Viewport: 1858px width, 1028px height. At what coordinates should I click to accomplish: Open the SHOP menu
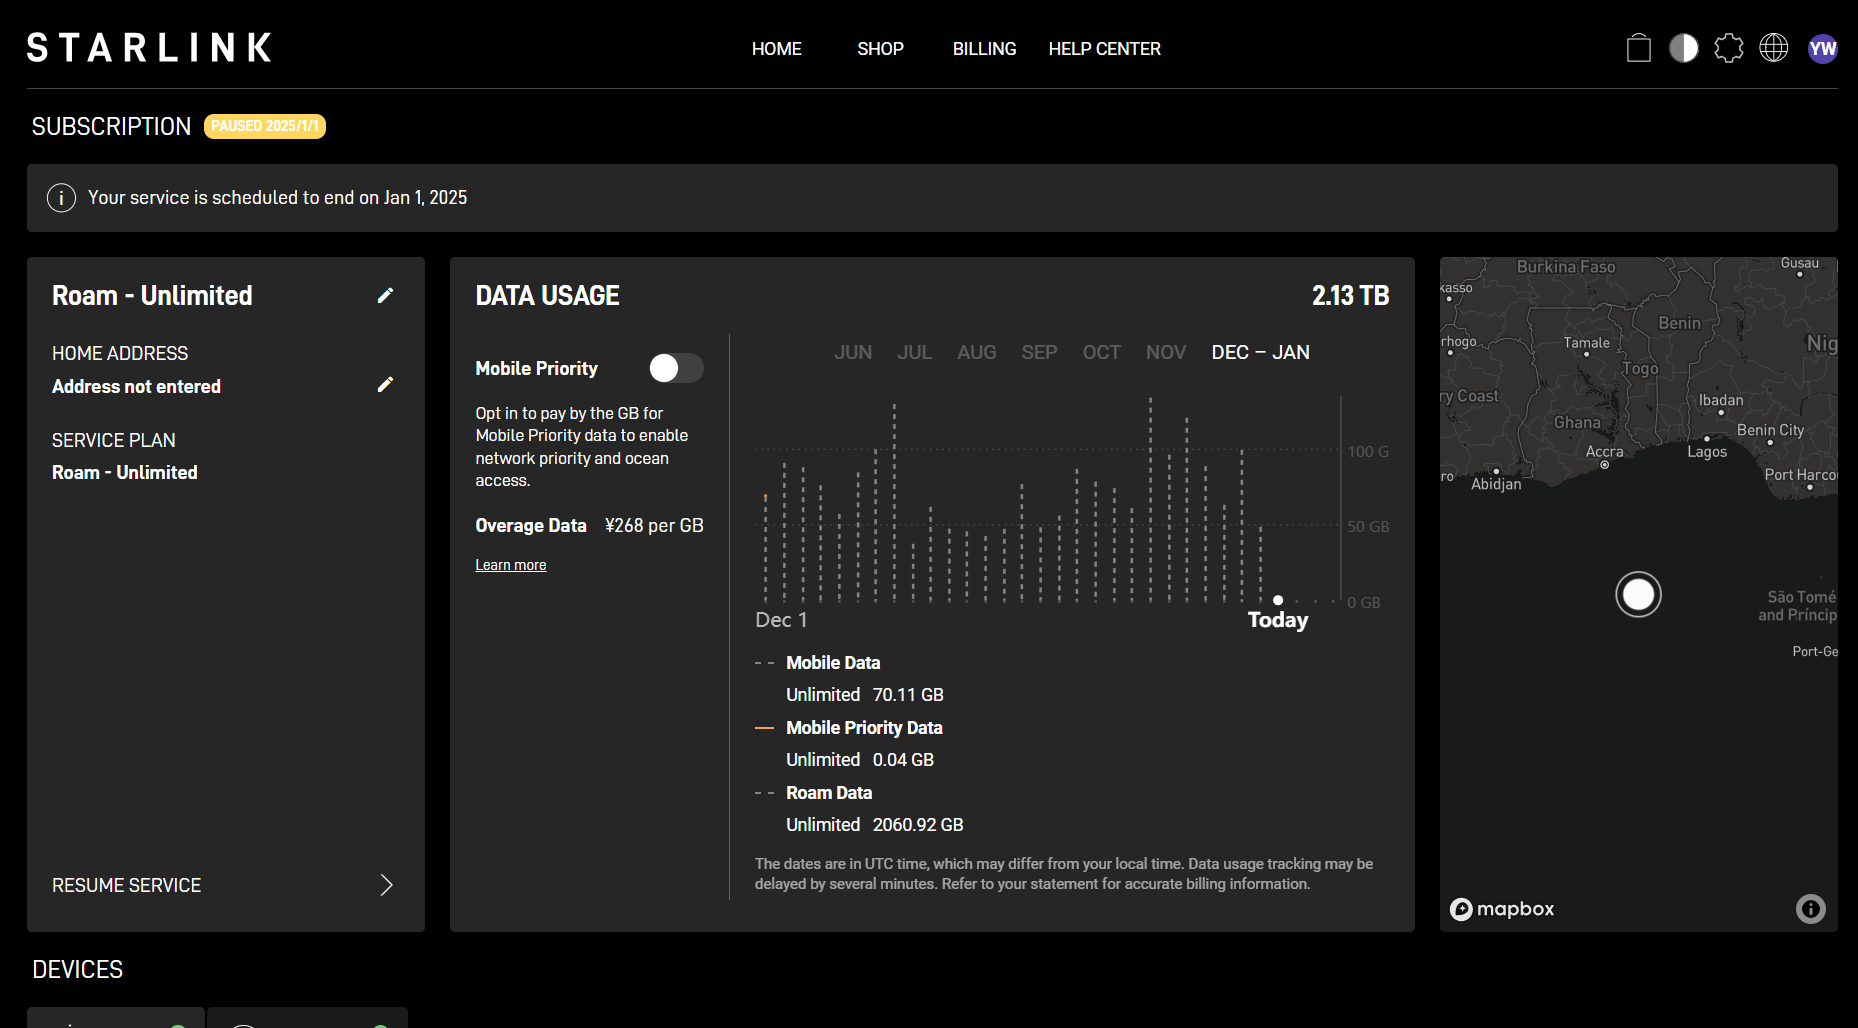tap(880, 49)
